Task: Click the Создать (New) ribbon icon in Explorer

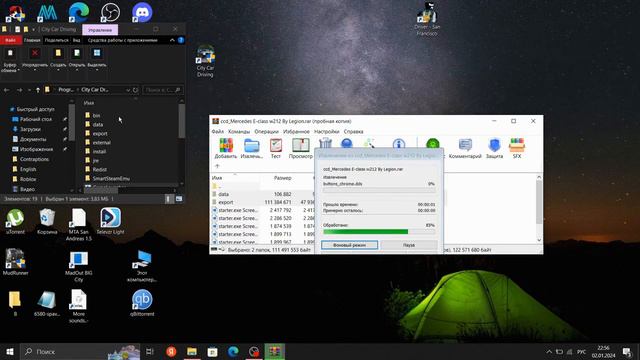Action: 58,53
